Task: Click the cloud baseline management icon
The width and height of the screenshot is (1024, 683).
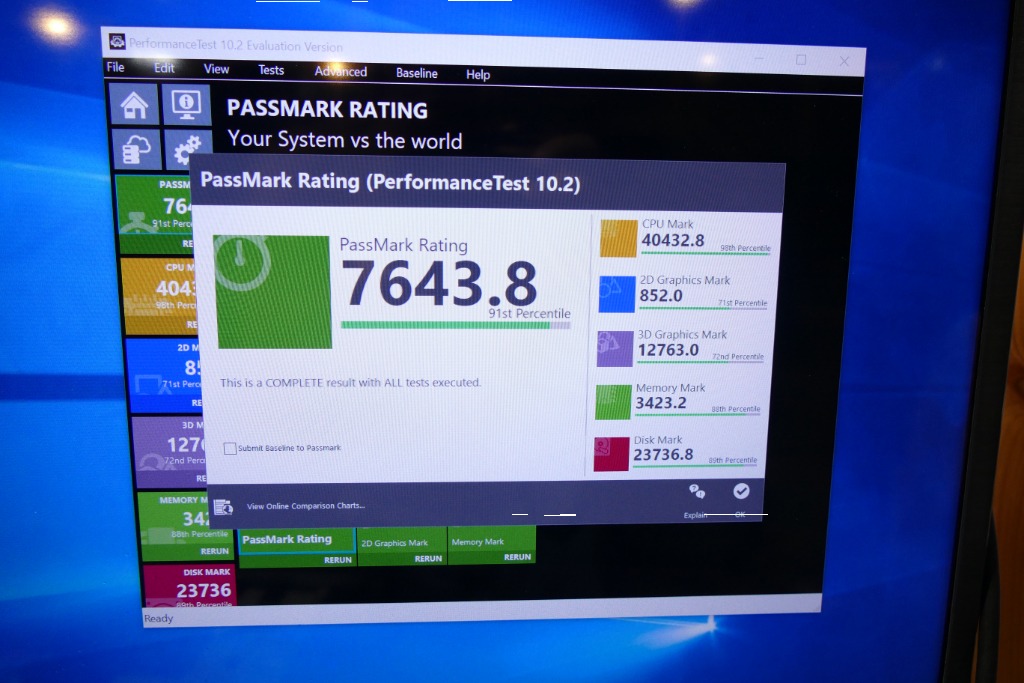Action: [x=136, y=149]
